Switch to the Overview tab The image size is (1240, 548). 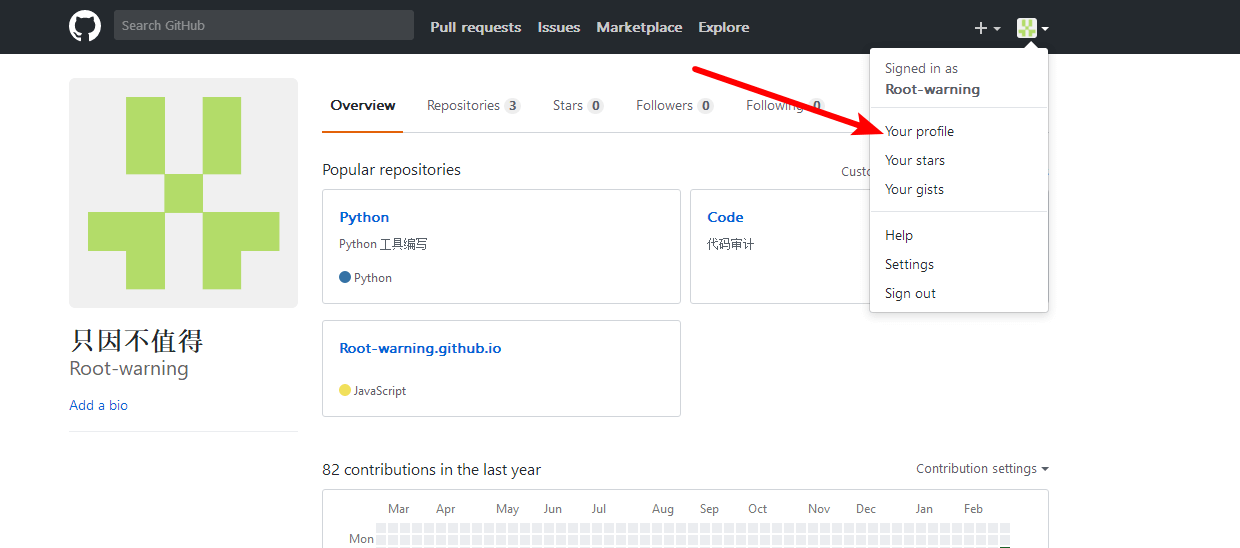click(x=363, y=105)
